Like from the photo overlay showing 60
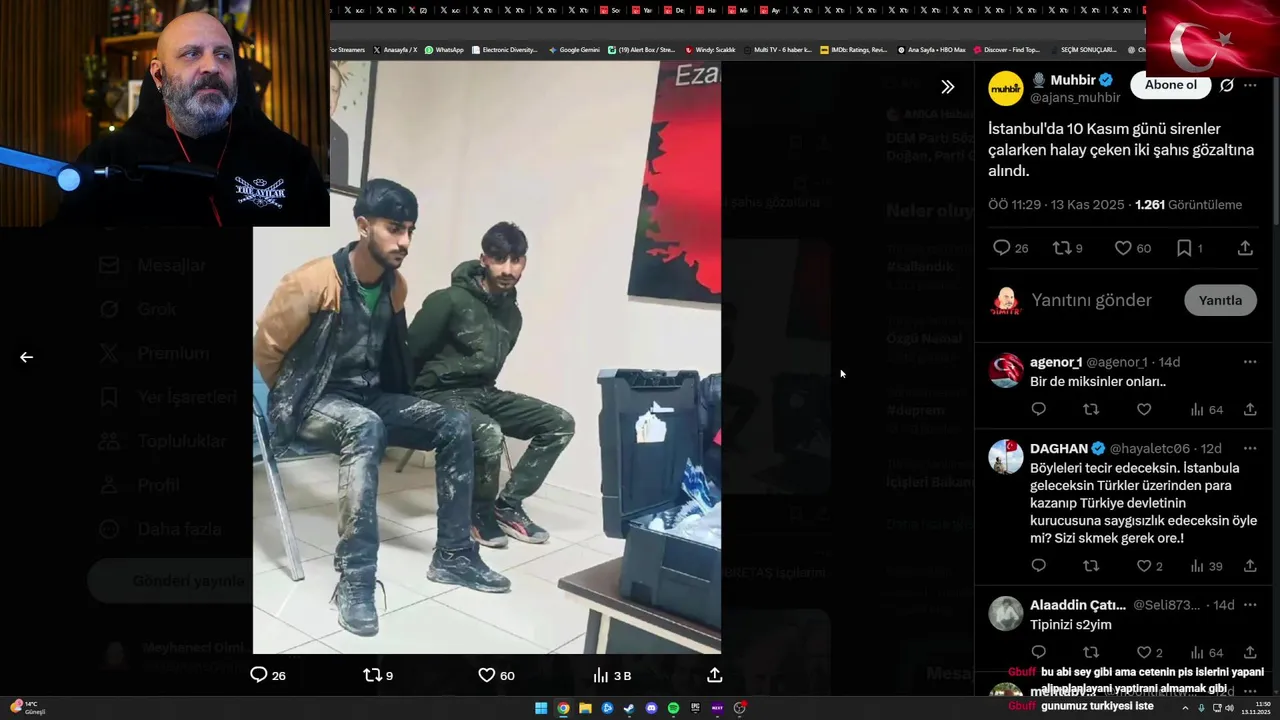1280x720 pixels. [496, 675]
